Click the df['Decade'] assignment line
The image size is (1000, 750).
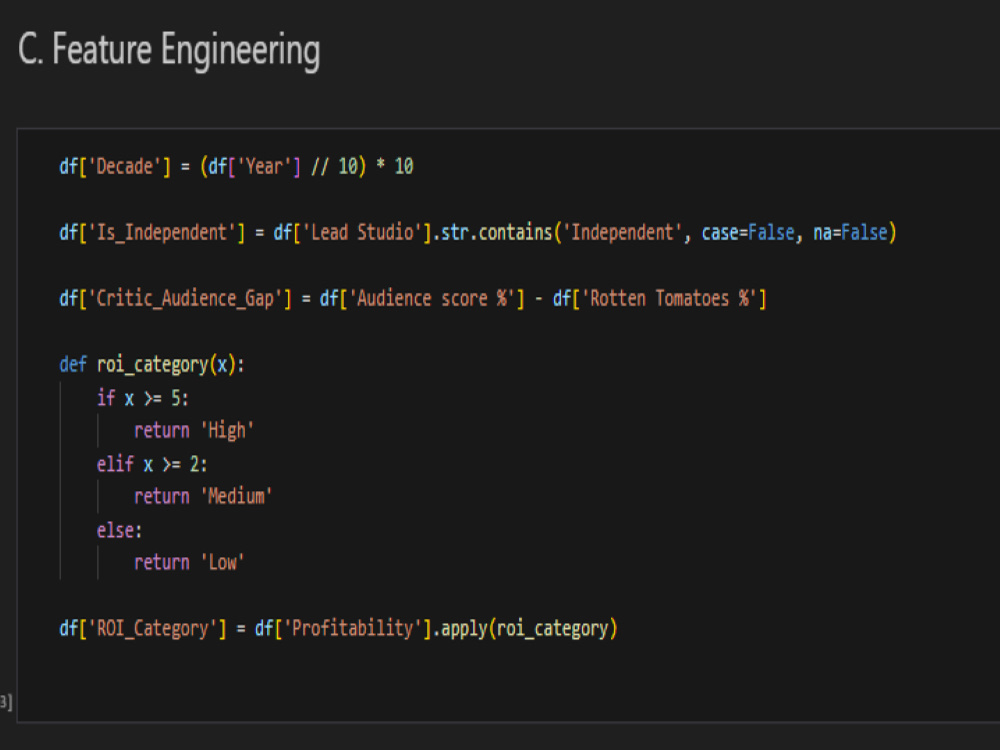pos(236,167)
